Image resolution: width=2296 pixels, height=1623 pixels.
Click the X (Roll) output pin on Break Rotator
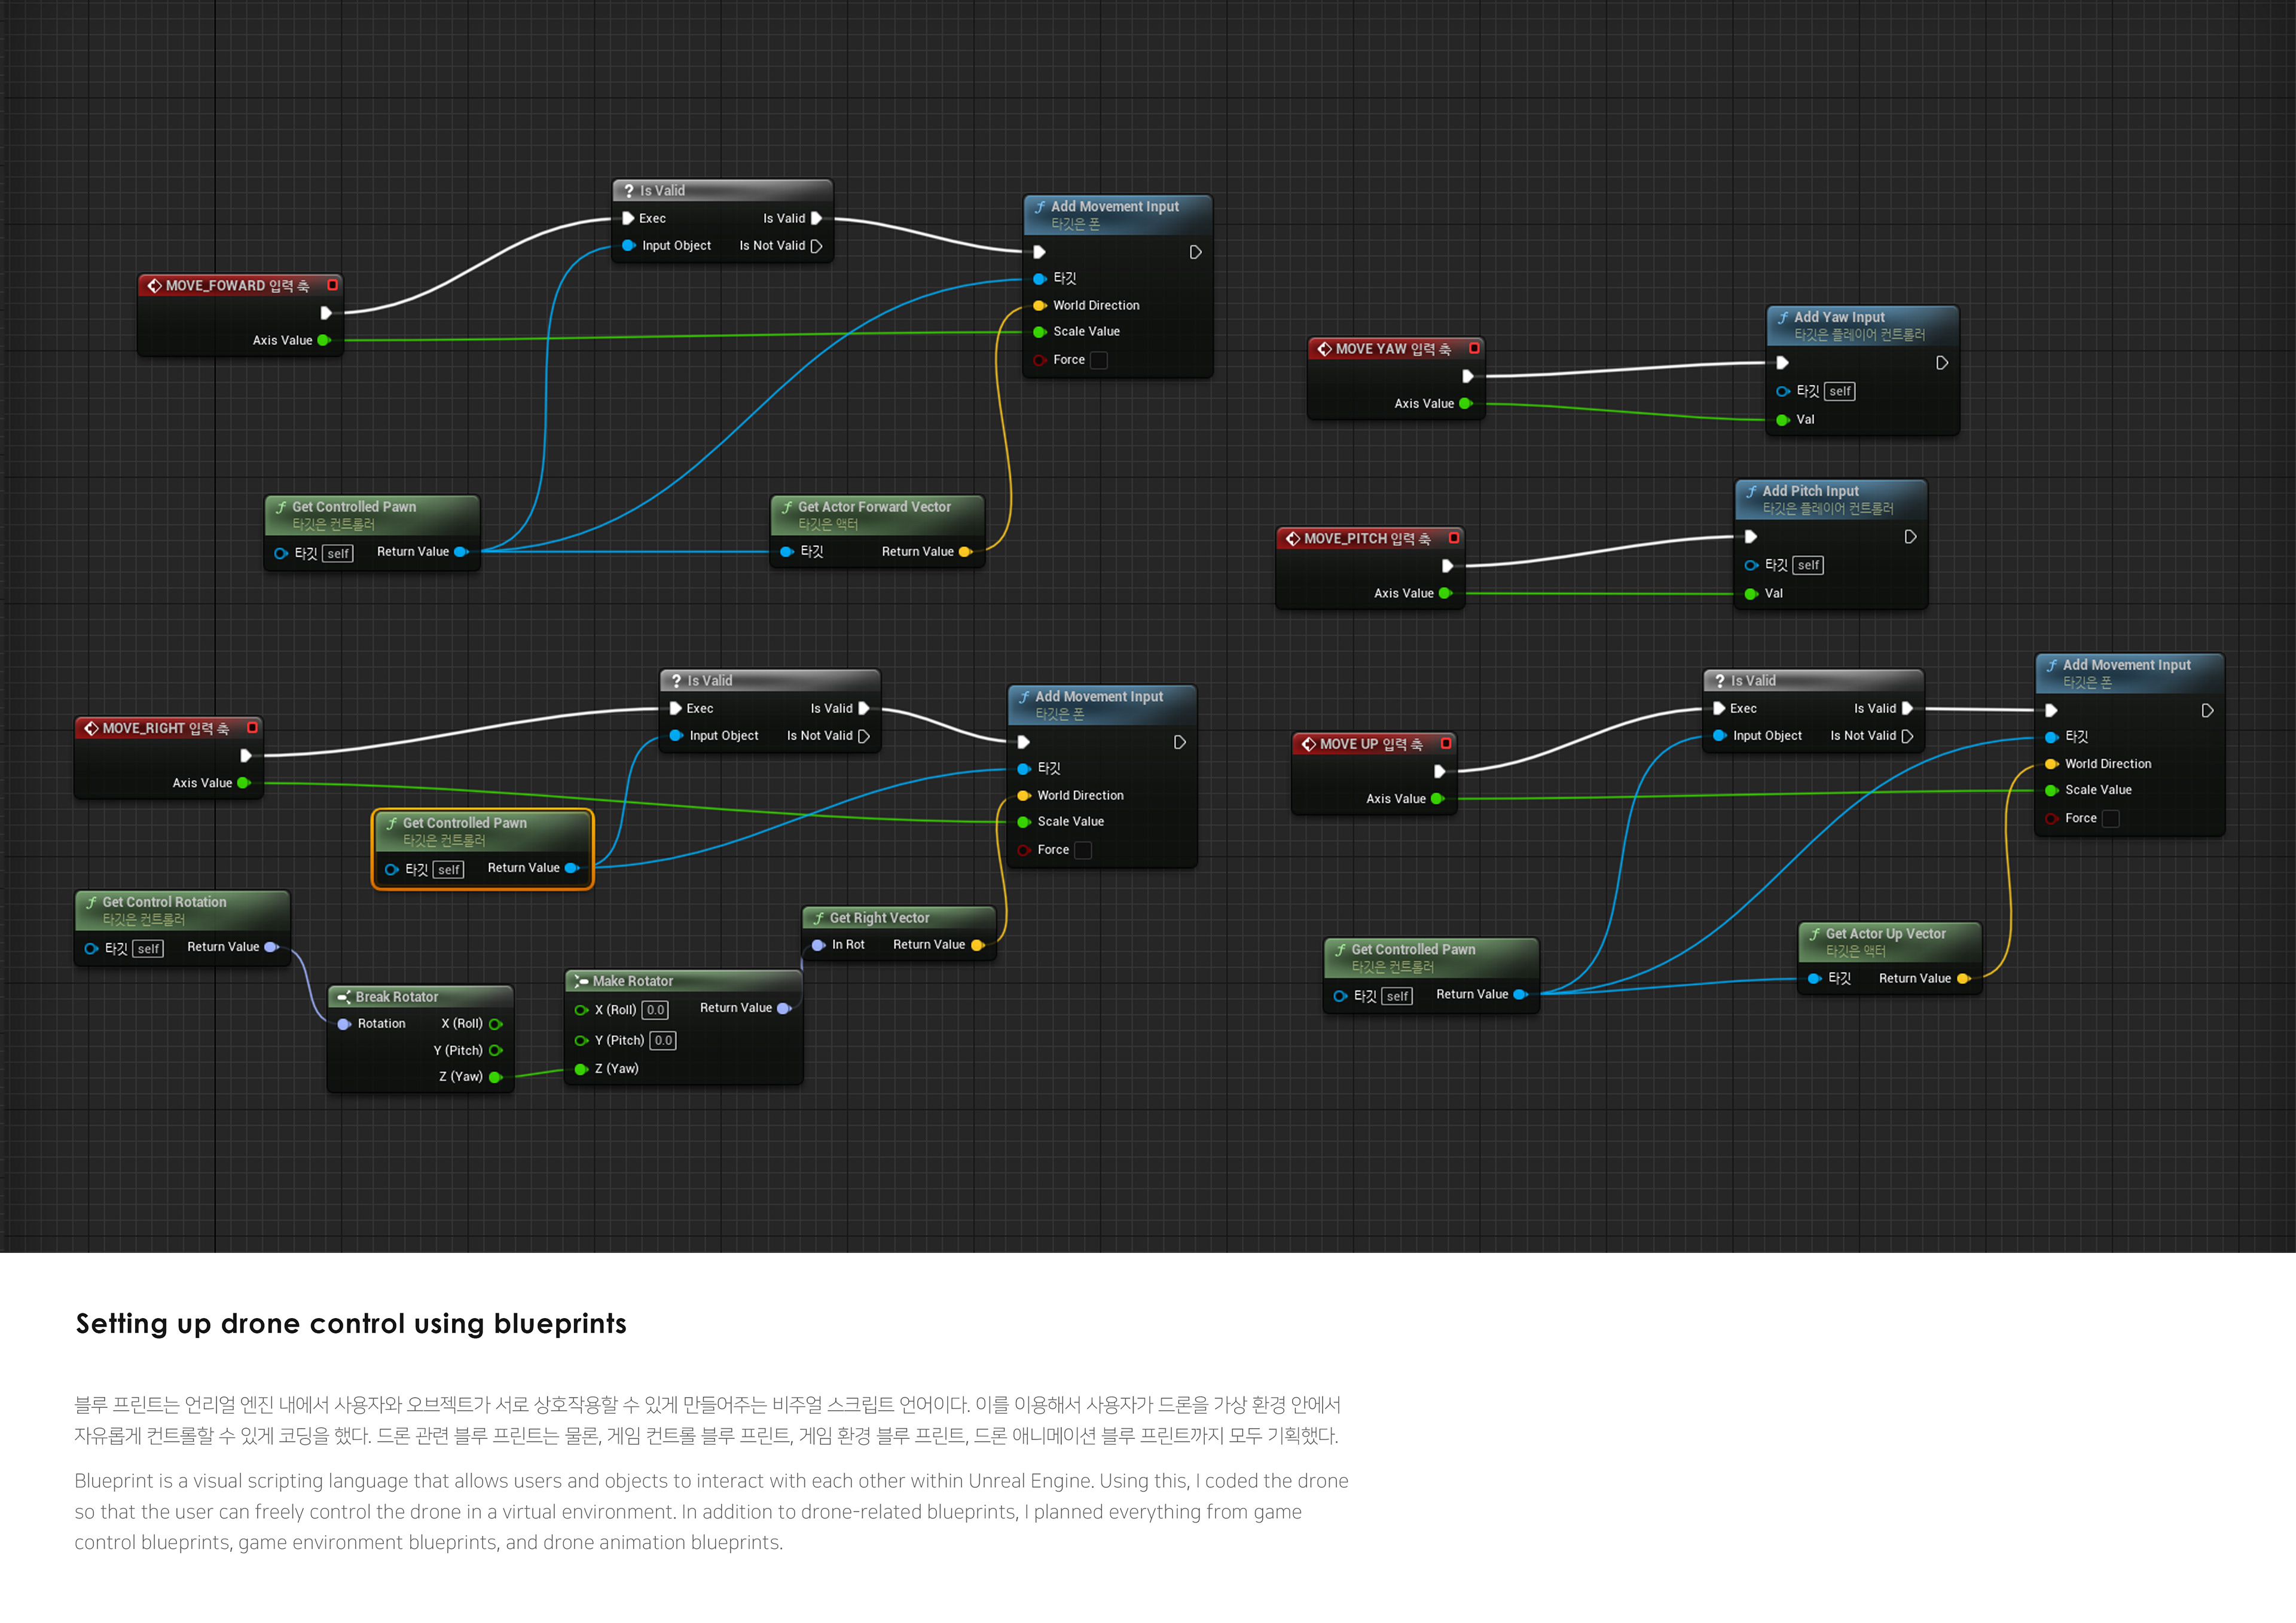point(495,1024)
